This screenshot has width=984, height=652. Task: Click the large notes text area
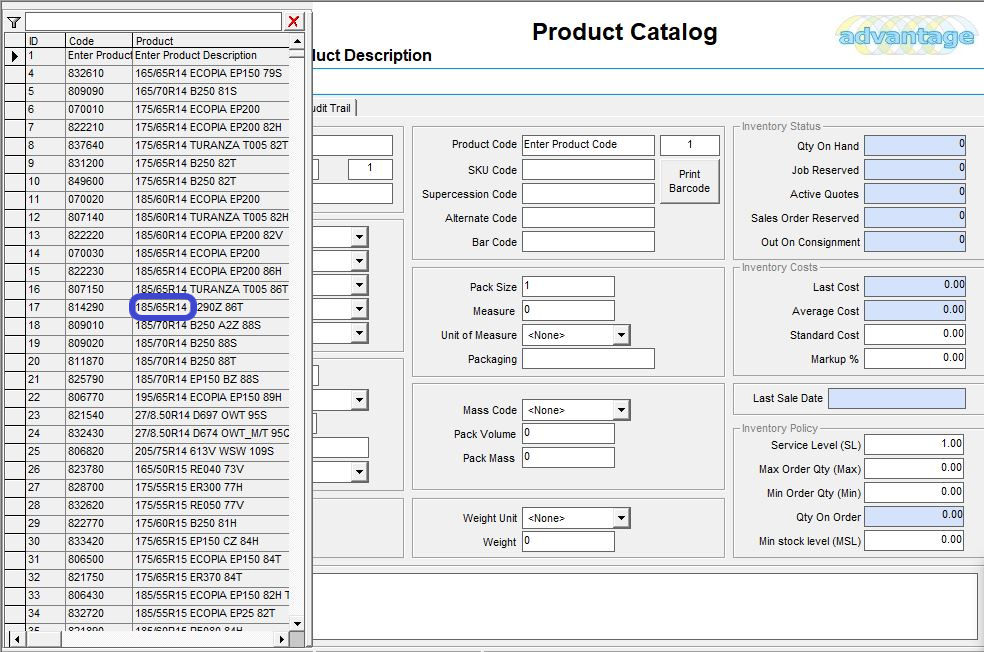pyautogui.click(x=645, y=606)
